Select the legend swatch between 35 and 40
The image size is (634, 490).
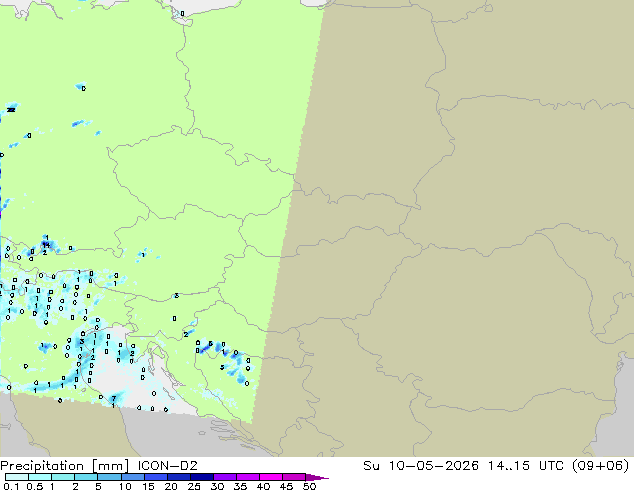tap(247, 477)
